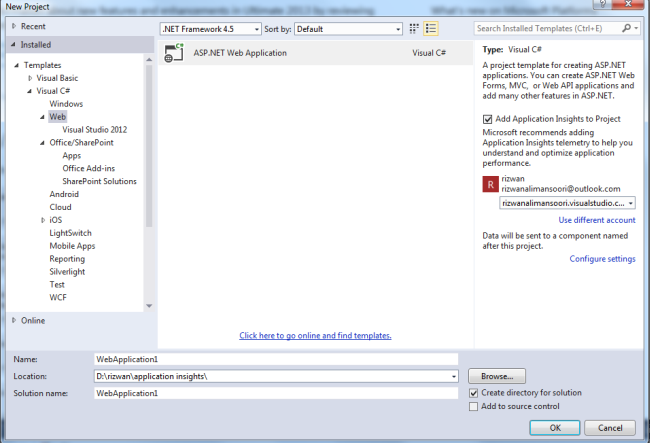Open the .NET Framework 4.5 dropdown
650x443 pixels.
pyautogui.click(x=211, y=29)
